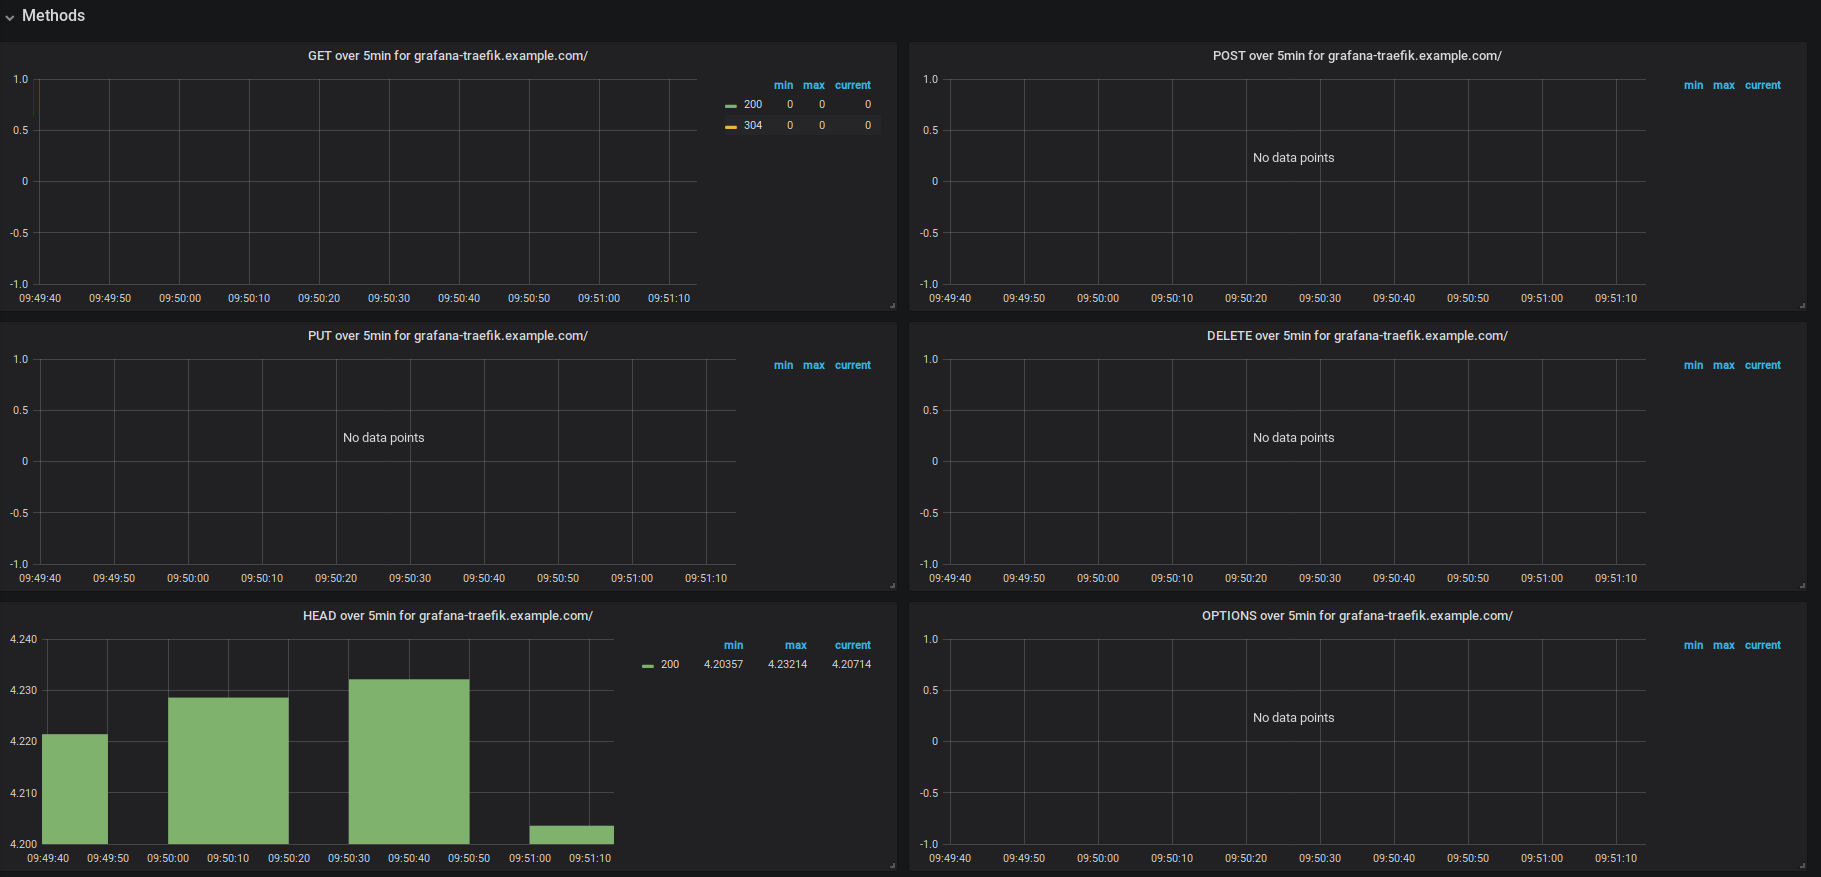Viewport: 1821px width, 877px height.
Task: Sort DELETE legend by min
Action: 1693,366
